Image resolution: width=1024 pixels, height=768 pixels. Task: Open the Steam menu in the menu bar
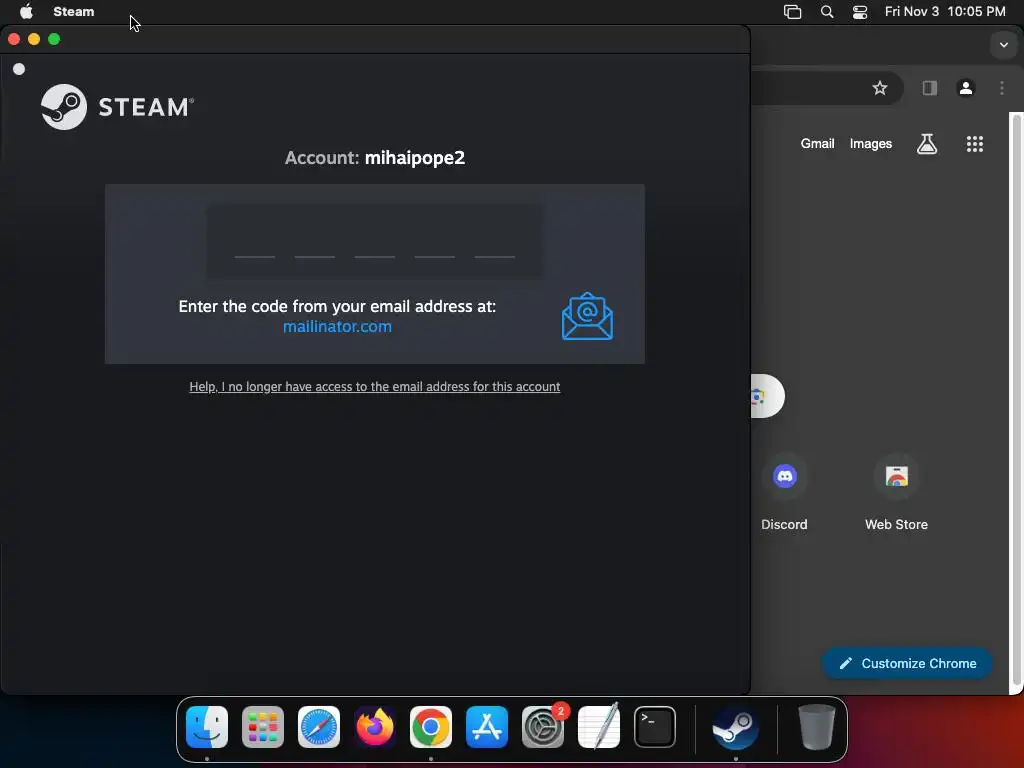click(x=74, y=12)
